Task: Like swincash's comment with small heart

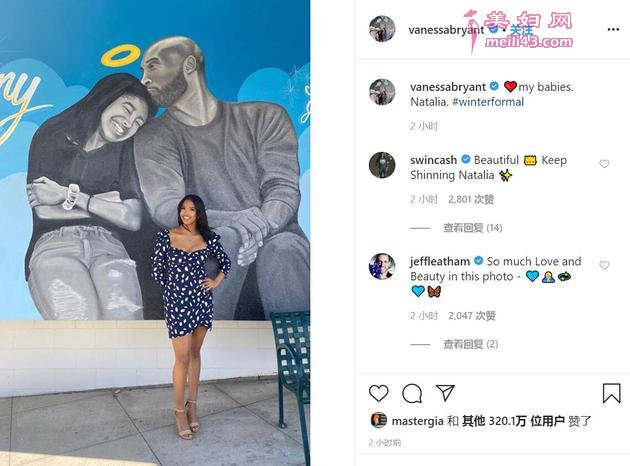Action: point(604,164)
